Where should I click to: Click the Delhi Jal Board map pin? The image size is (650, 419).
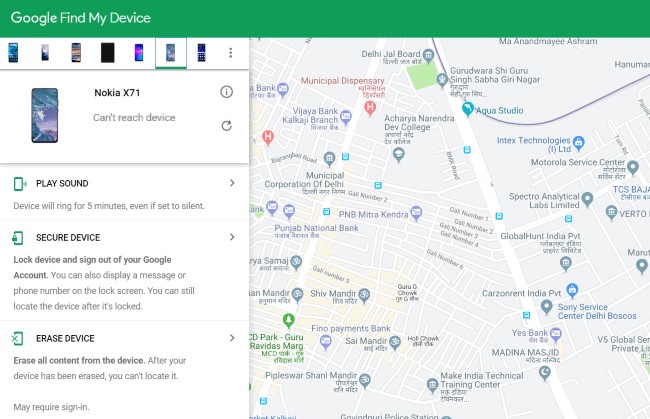[428, 55]
